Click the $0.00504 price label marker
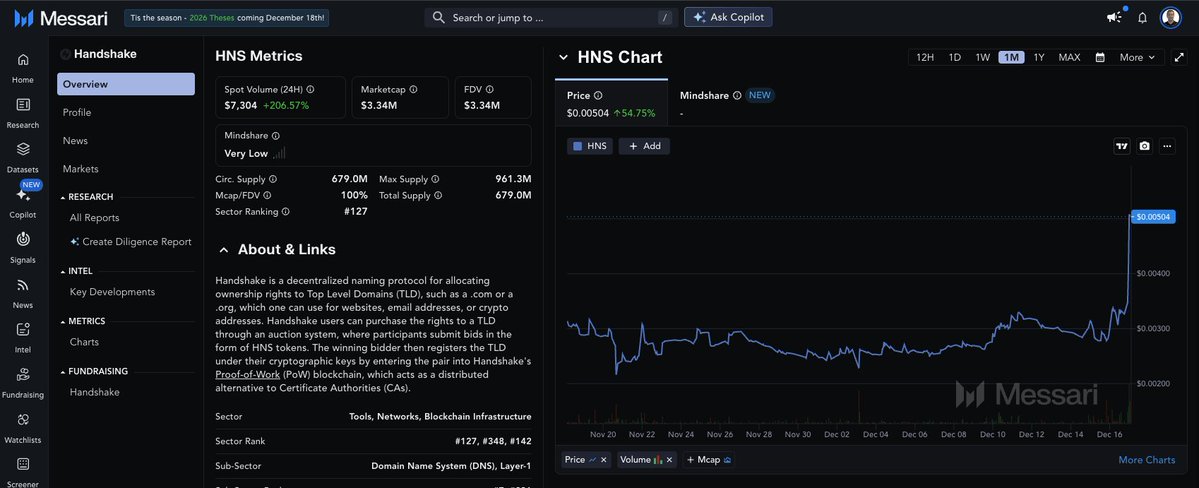The image size is (1199, 488). 1153,217
